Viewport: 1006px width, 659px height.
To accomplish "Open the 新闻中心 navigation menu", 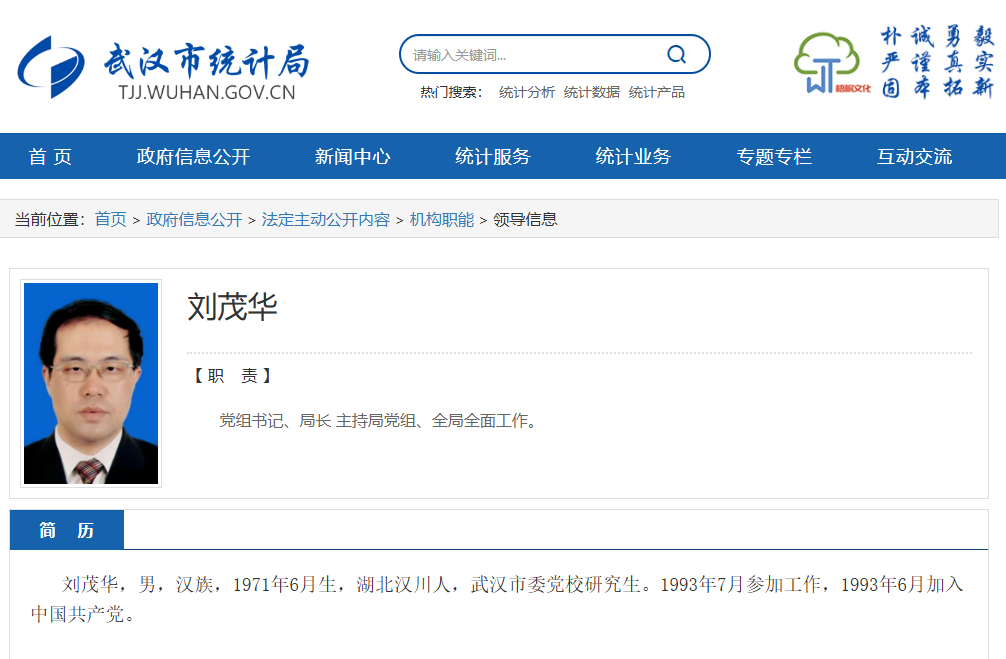I will 351,156.
